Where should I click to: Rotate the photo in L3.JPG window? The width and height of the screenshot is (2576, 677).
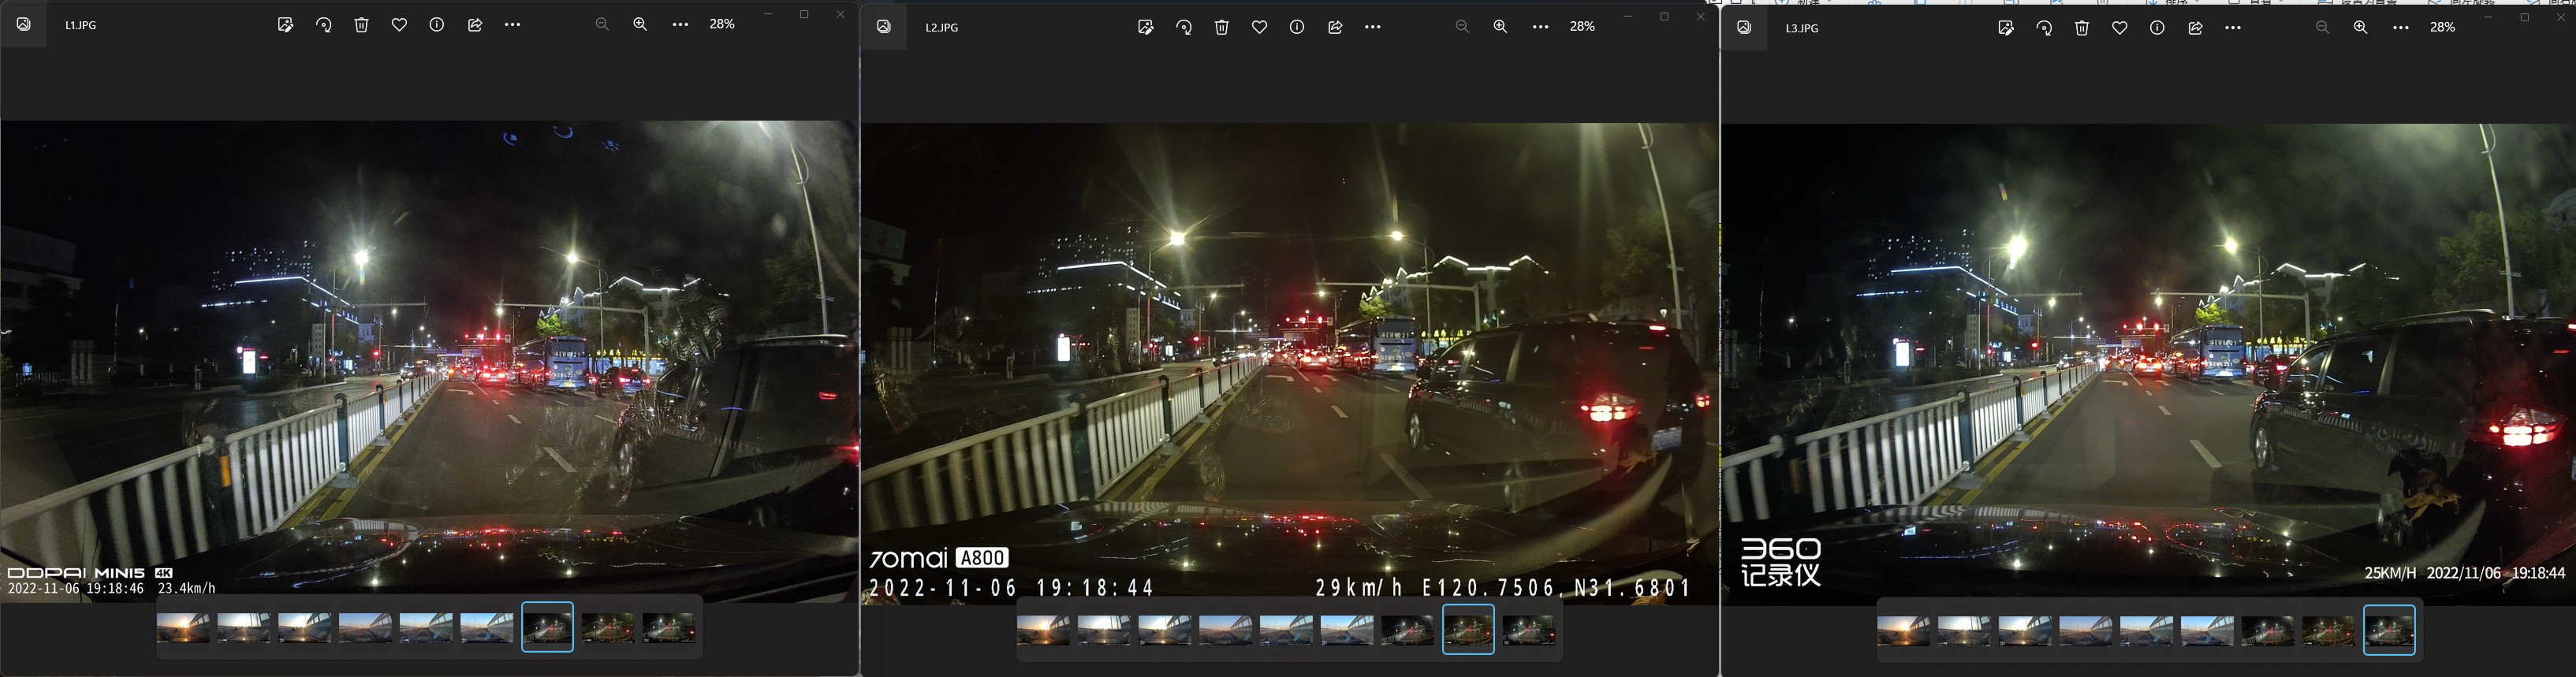2043,28
